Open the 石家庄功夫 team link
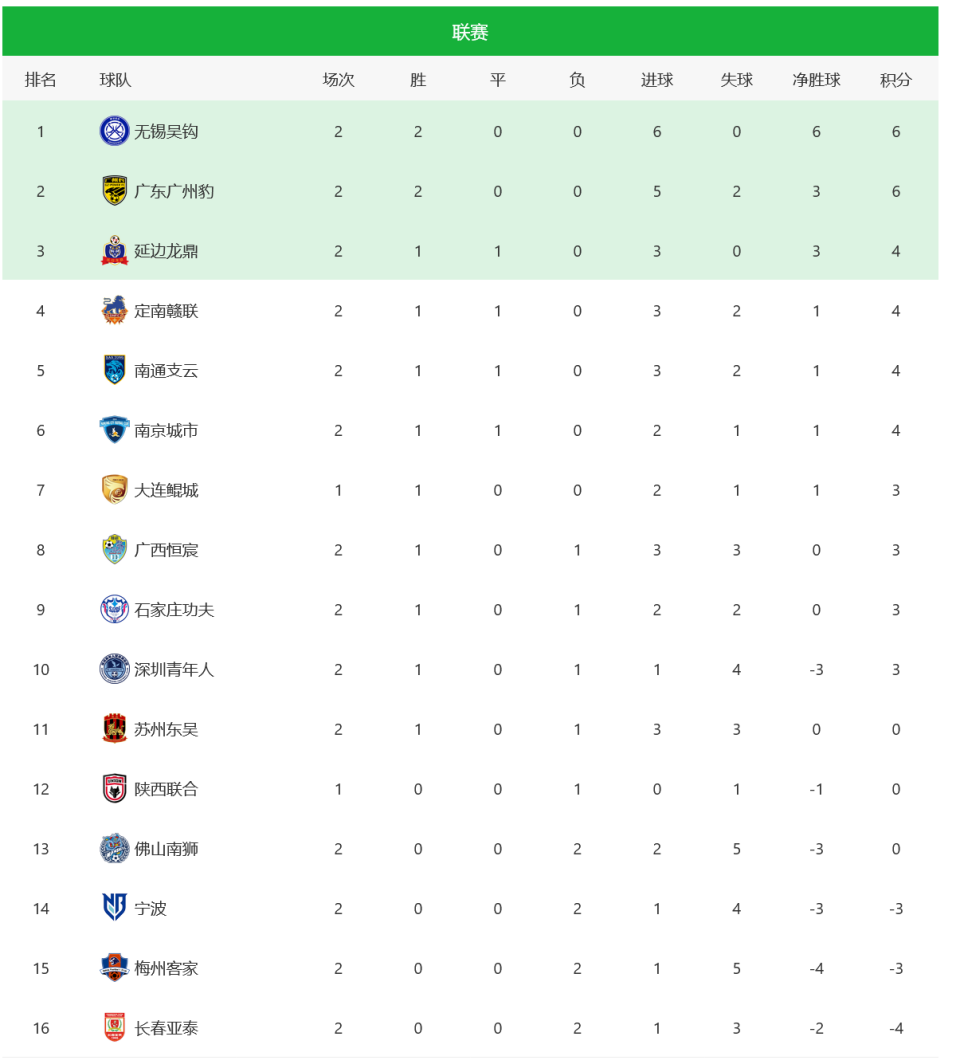This screenshot has width=960, height=1064. (174, 610)
